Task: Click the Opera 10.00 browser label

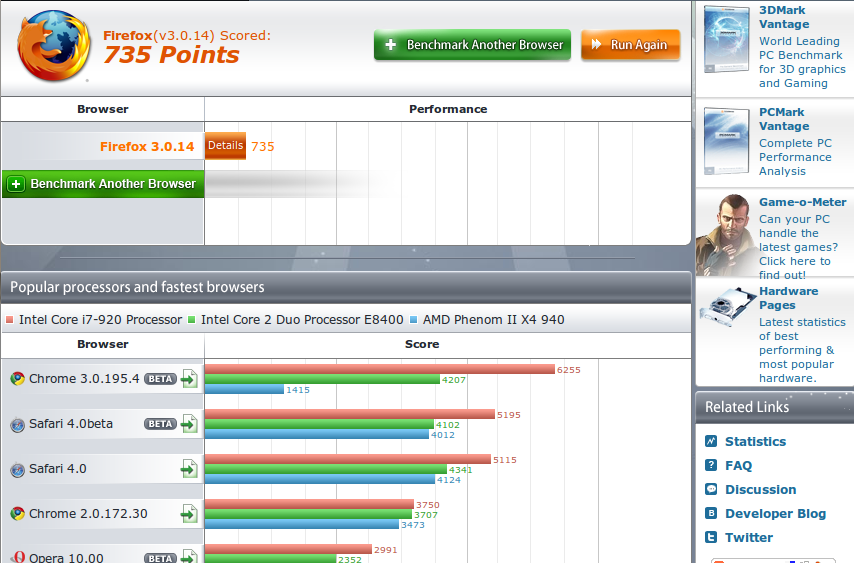Action: click(66, 558)
